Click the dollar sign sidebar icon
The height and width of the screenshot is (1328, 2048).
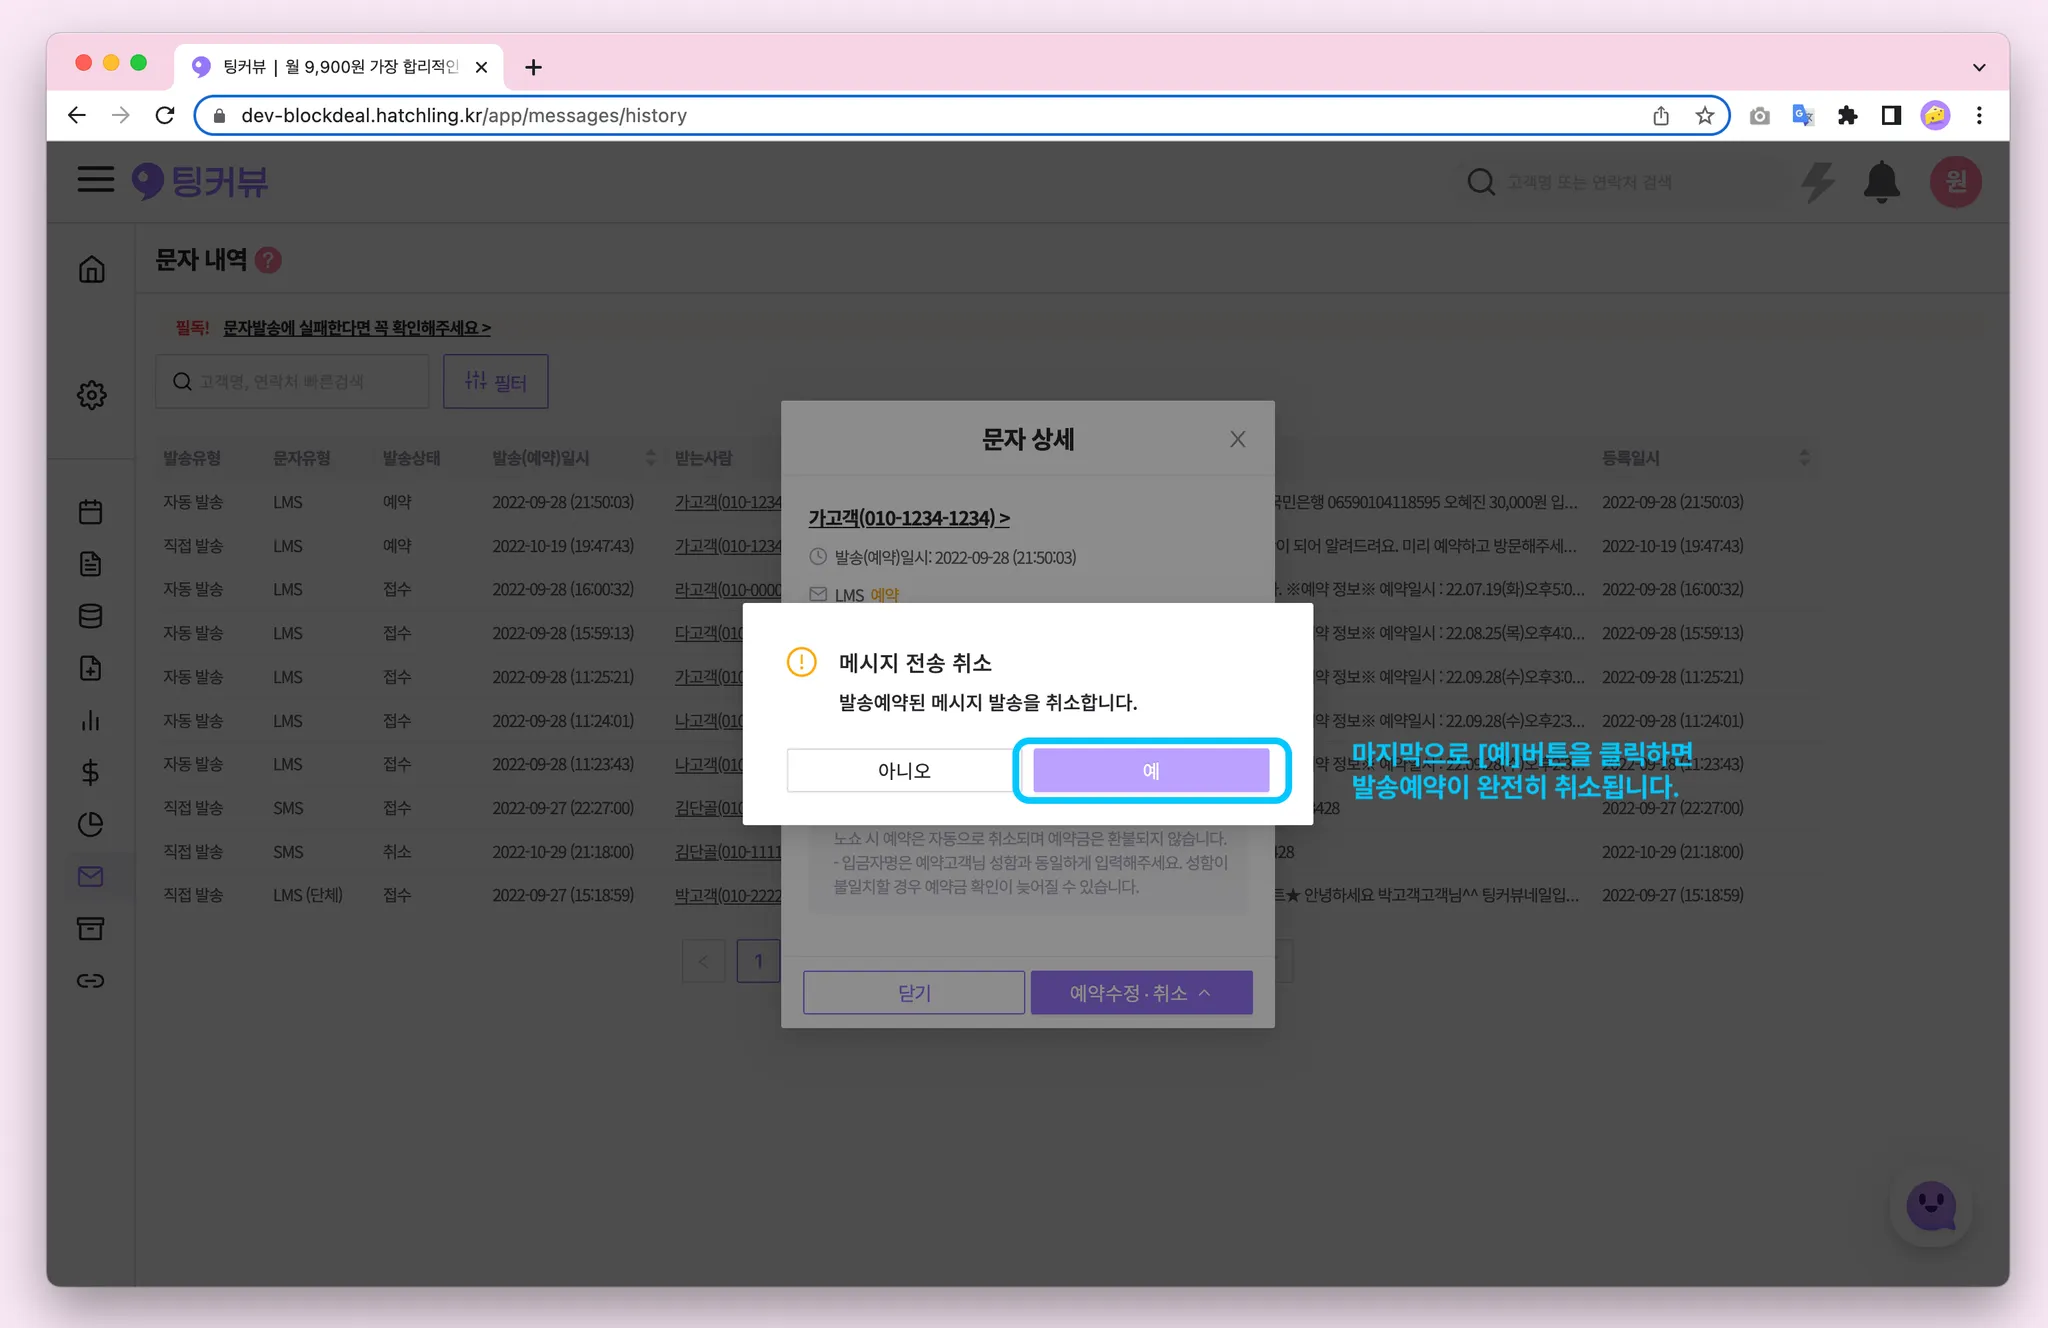[91, 772]
